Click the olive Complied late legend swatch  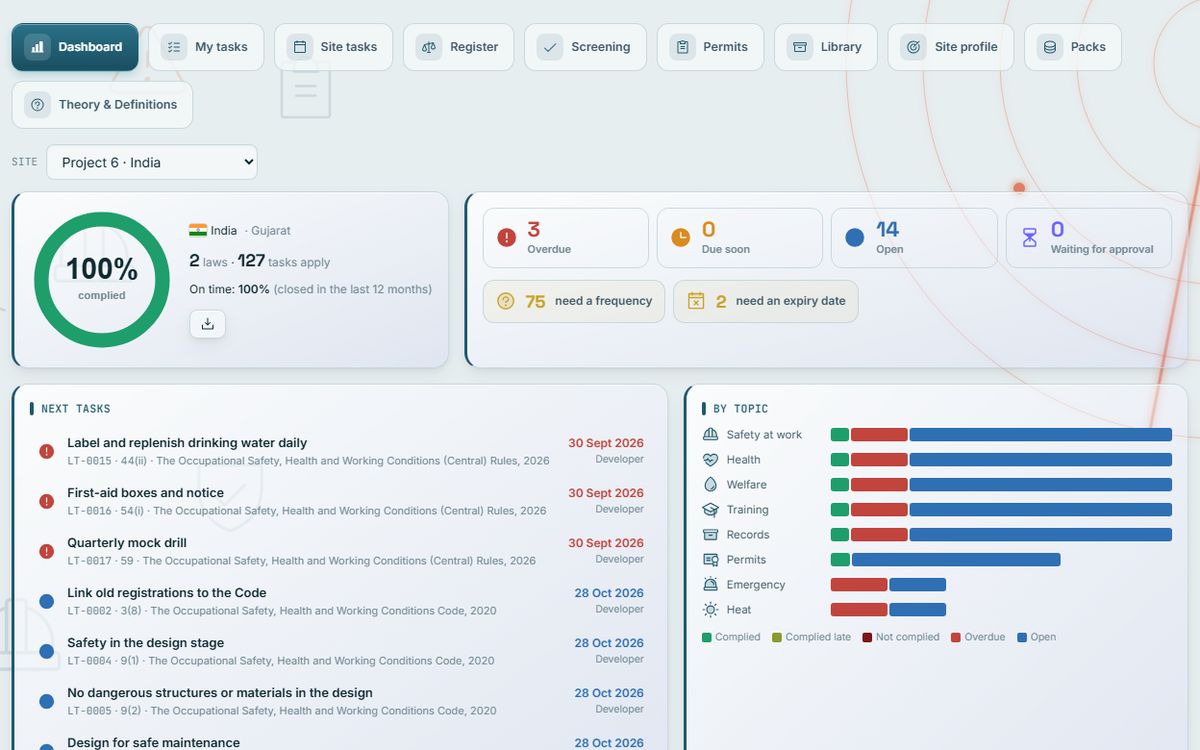click(x=777, y=637)
